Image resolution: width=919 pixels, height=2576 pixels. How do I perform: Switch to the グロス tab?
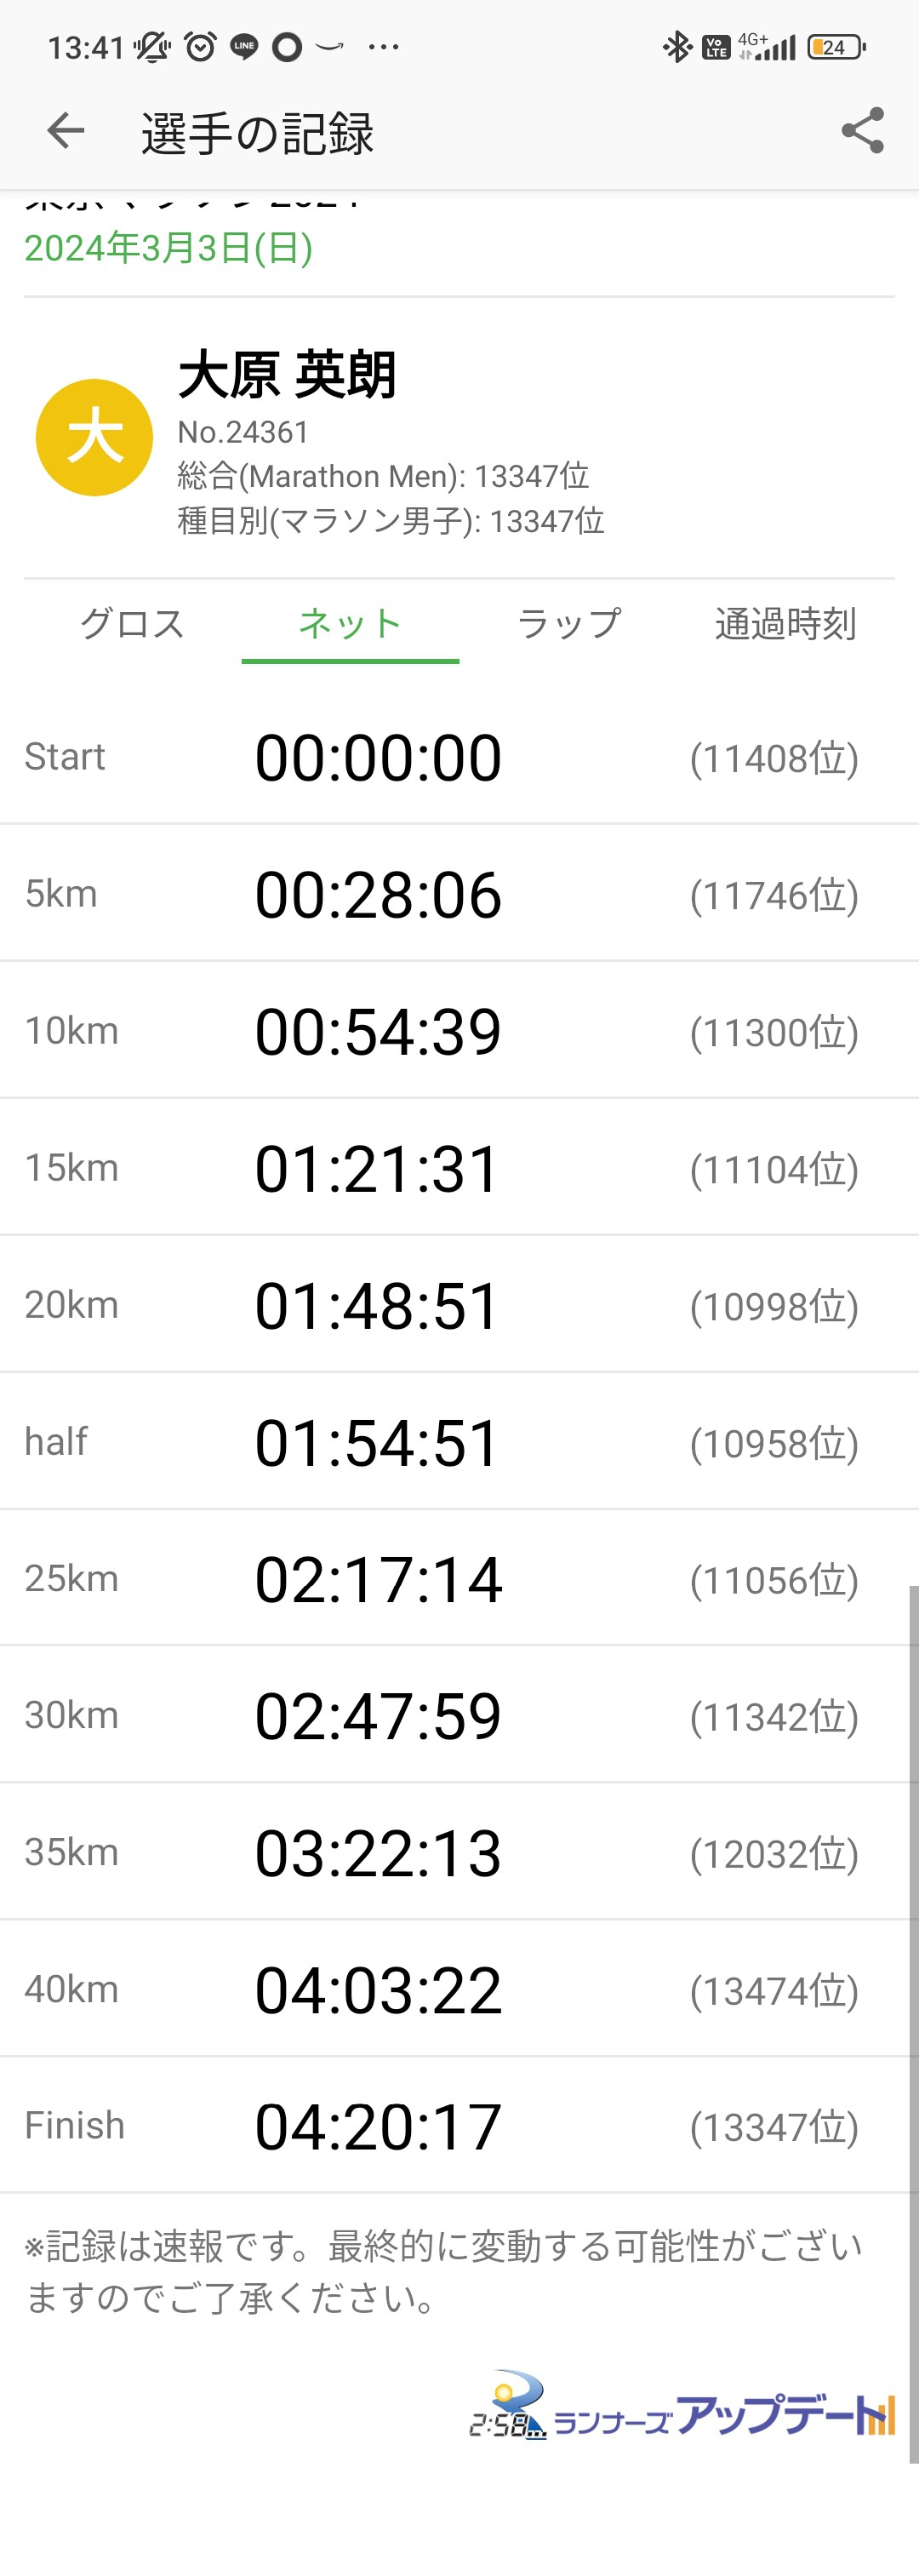pos(132,624)
